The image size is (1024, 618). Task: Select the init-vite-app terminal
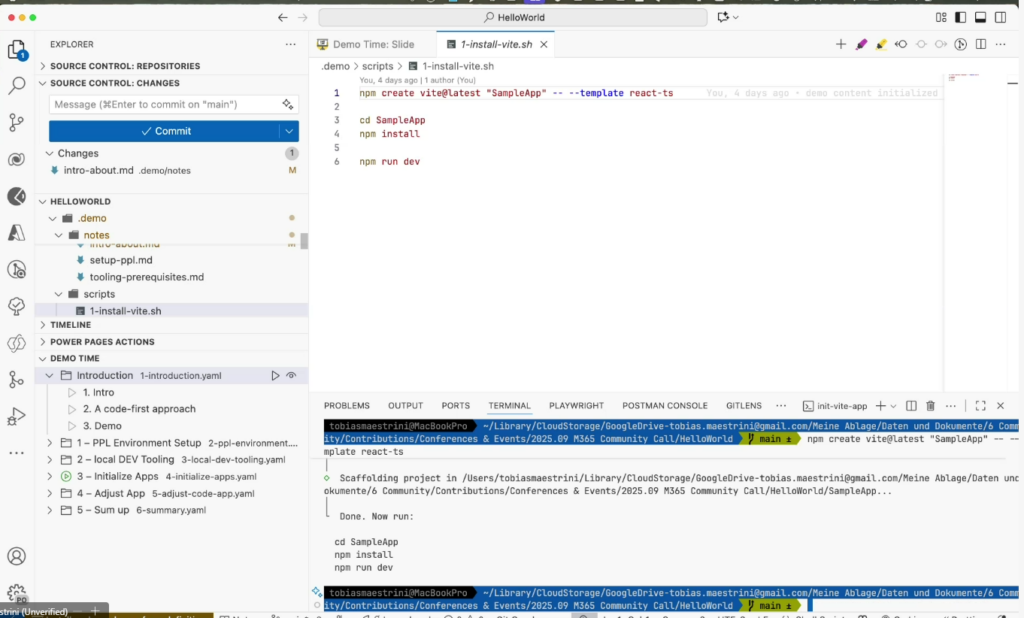tap(835, 406)
